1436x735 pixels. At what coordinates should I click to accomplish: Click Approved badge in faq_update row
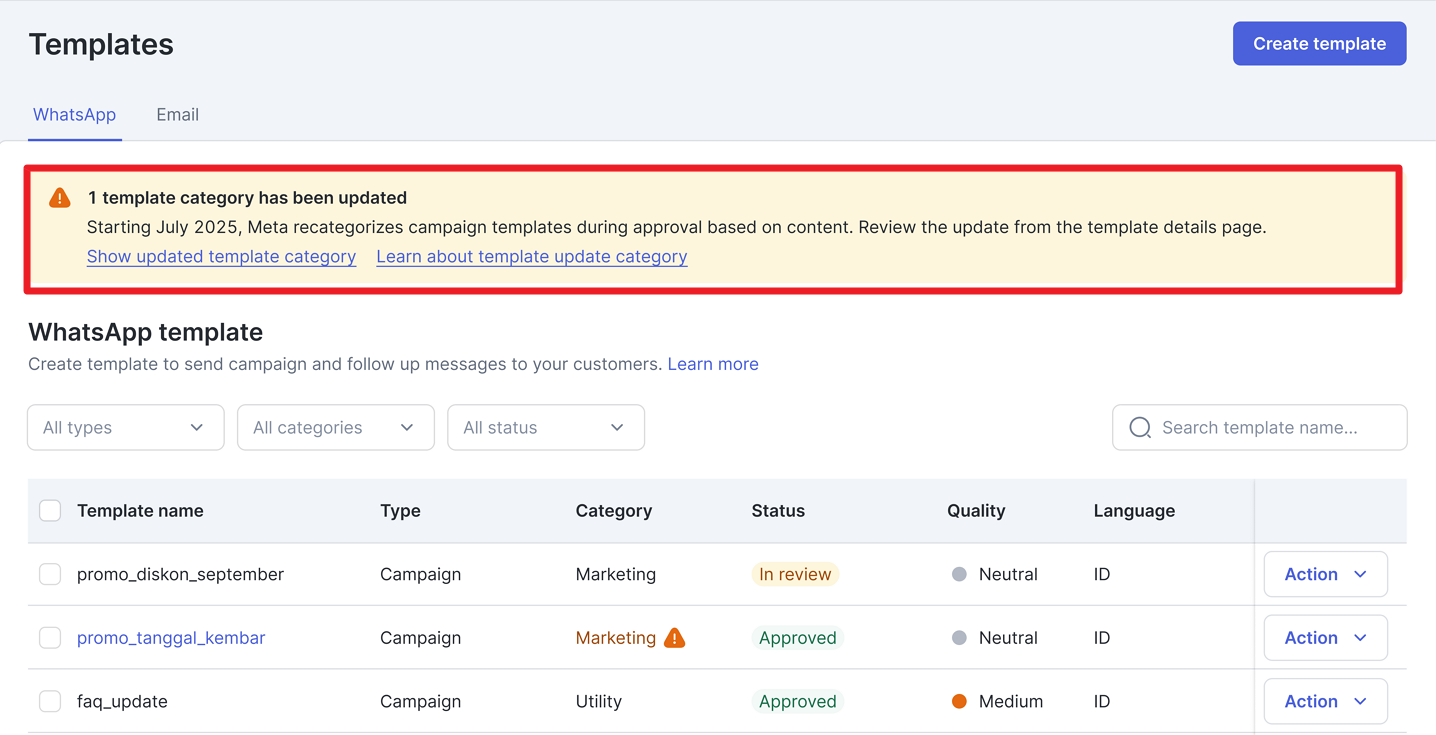pyautogui.click(x=797, y=702)
